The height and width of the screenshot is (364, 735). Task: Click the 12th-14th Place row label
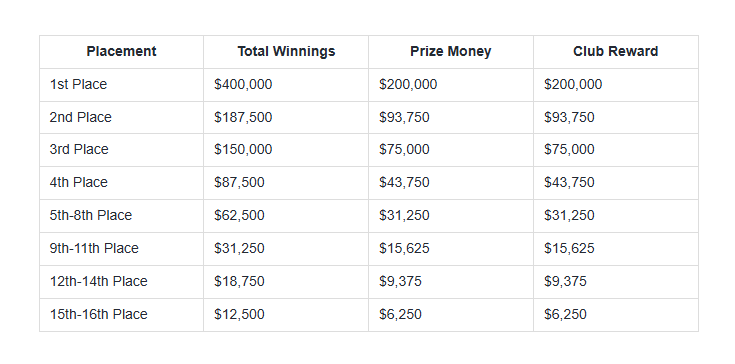click(98, 282)
